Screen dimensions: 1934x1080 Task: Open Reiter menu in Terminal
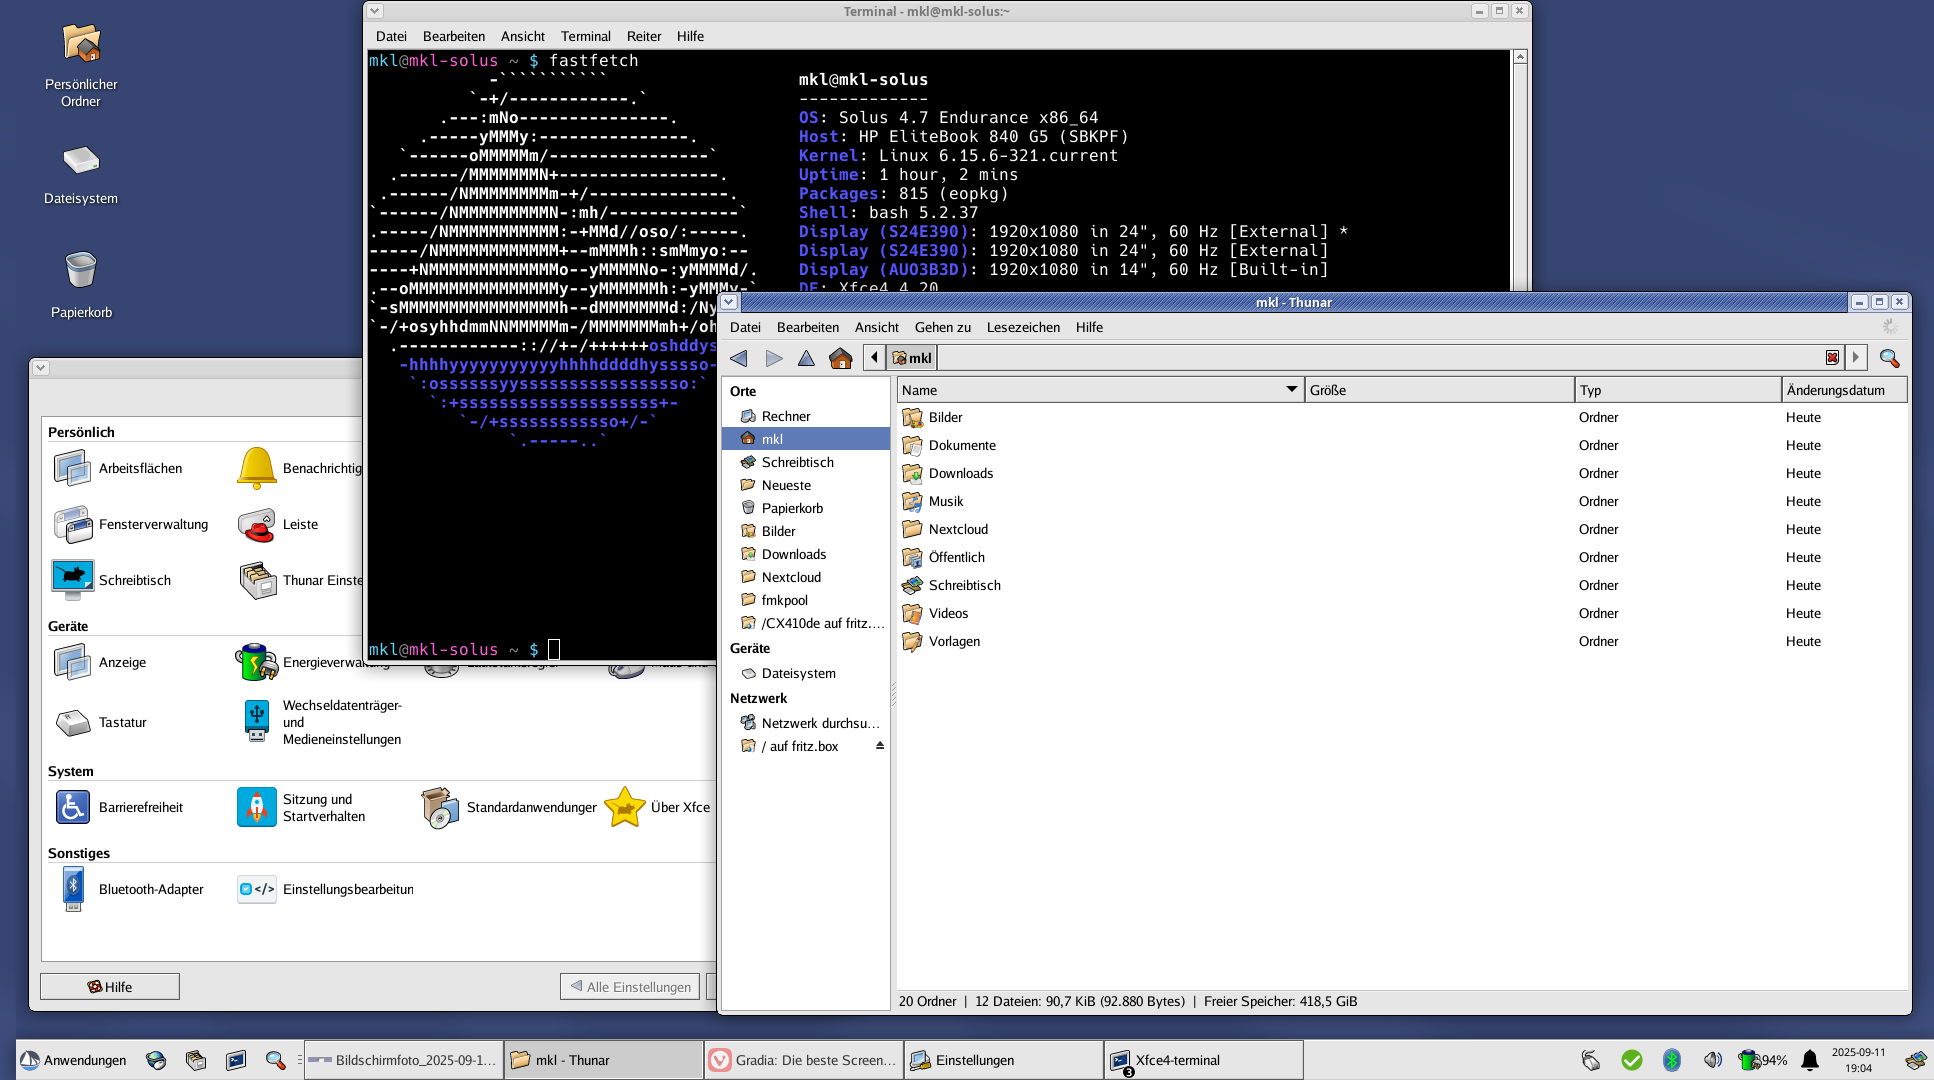tap(644, 36)
